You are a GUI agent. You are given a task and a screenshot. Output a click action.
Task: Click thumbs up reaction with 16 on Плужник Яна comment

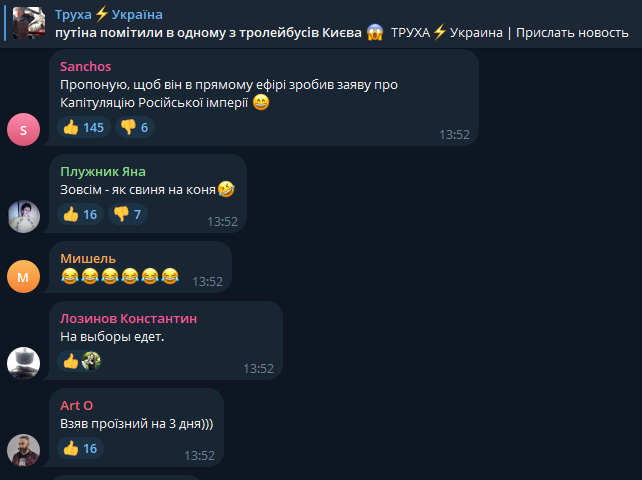[80, 214]
